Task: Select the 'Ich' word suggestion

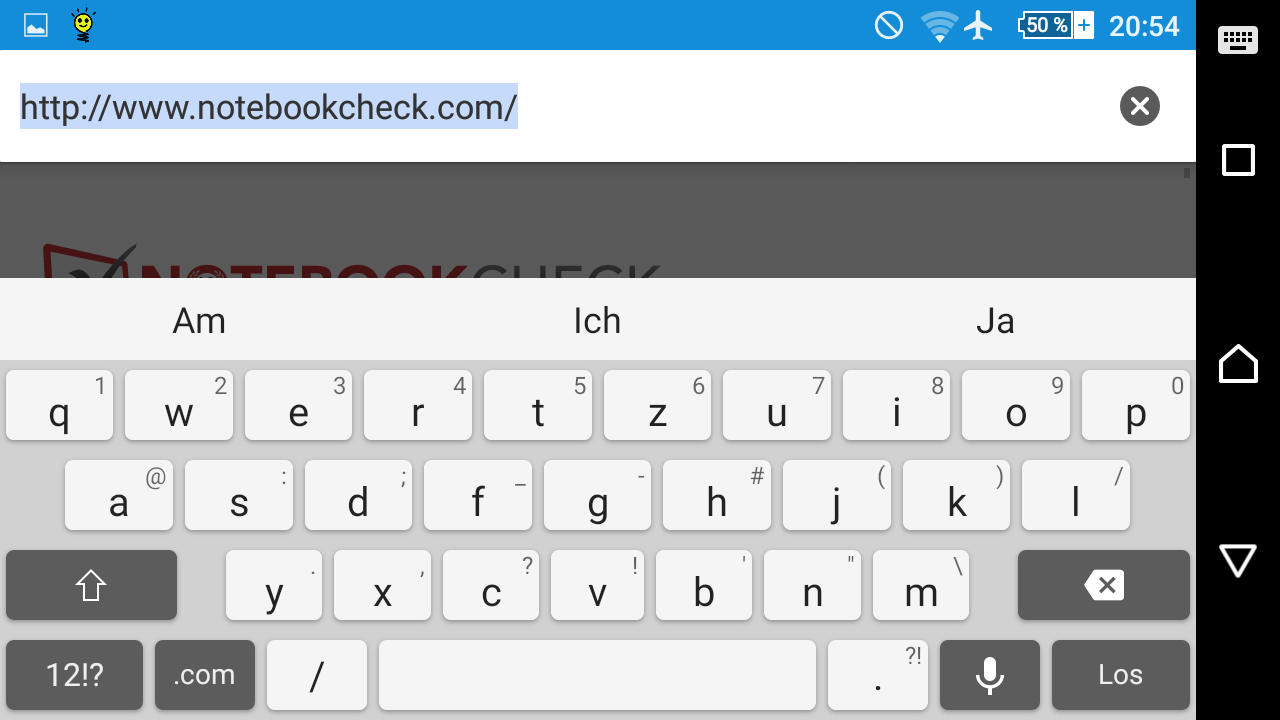Action: pyautogui.click(x=597, y=321)
